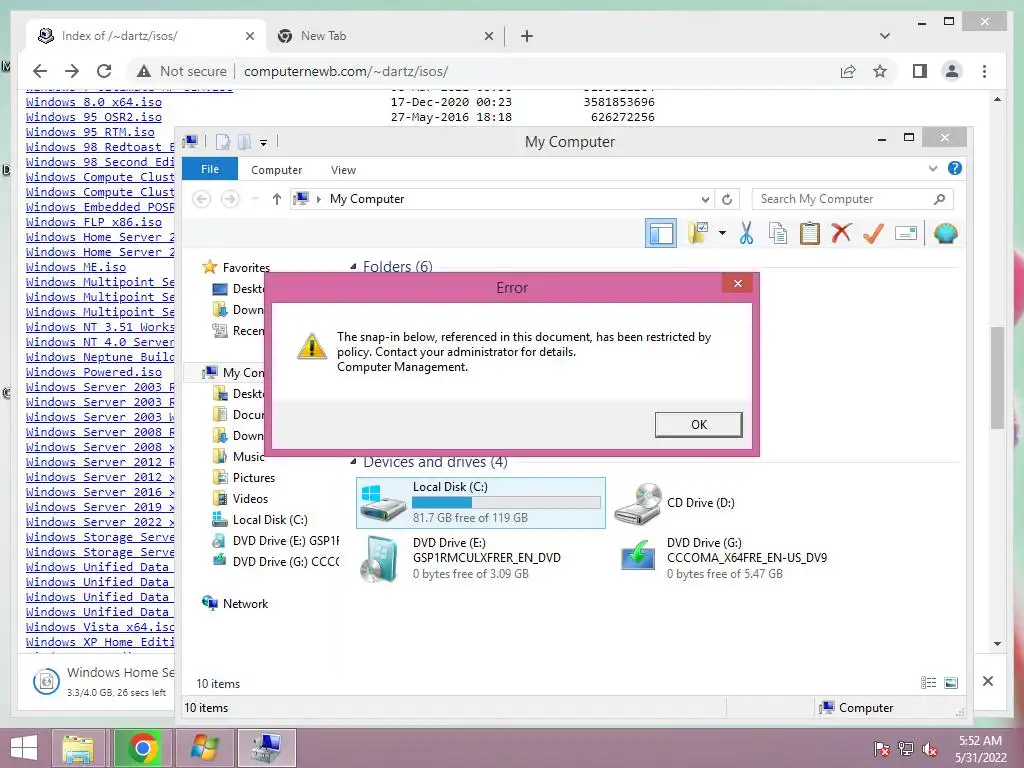Image resolution: width=1024 pixels, height=768 pixels.
Task: Switch to large icons view in status bar
Action: coord(952,683)
